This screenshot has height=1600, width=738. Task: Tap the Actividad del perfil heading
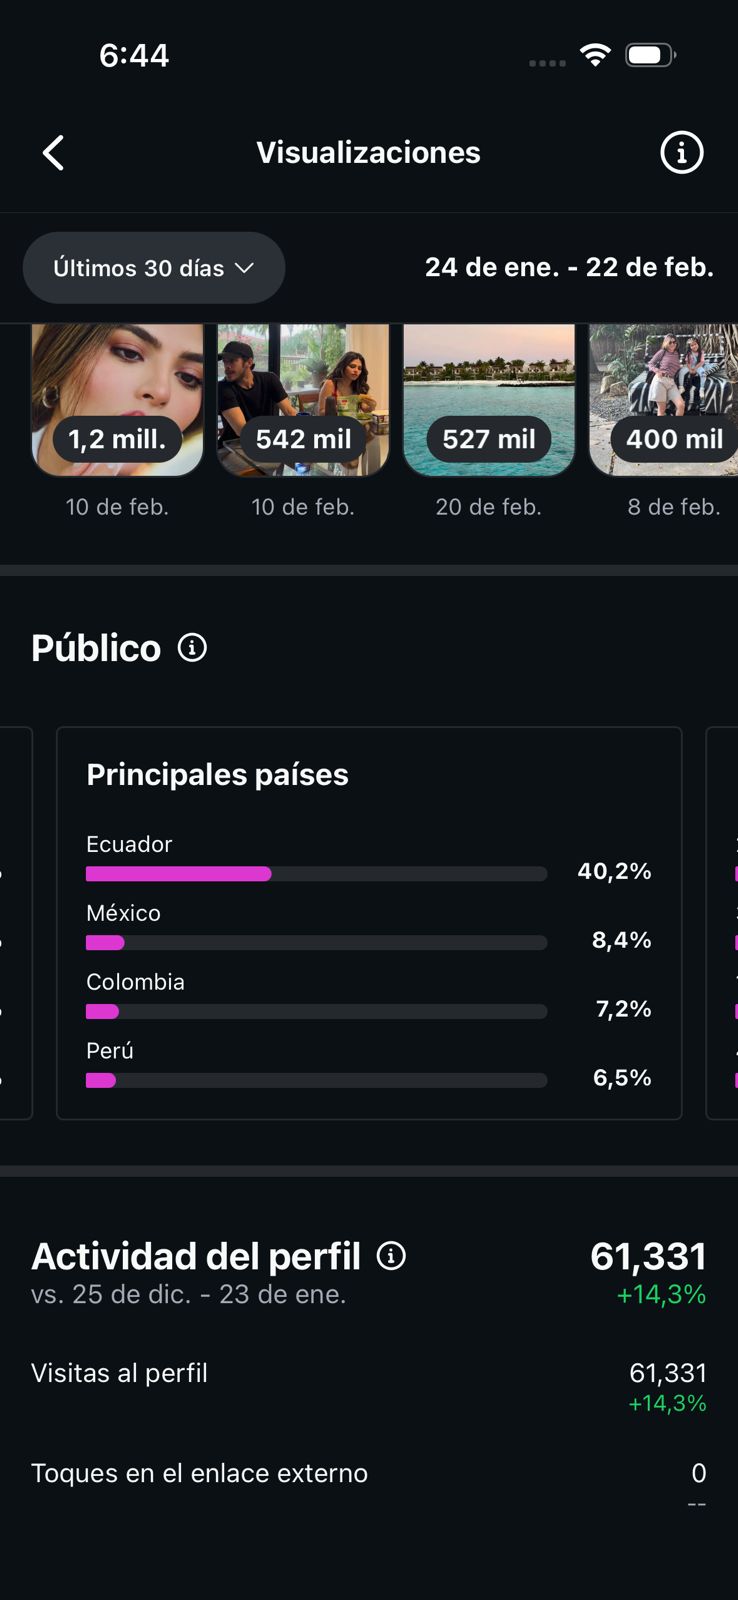coord(196,1257)
